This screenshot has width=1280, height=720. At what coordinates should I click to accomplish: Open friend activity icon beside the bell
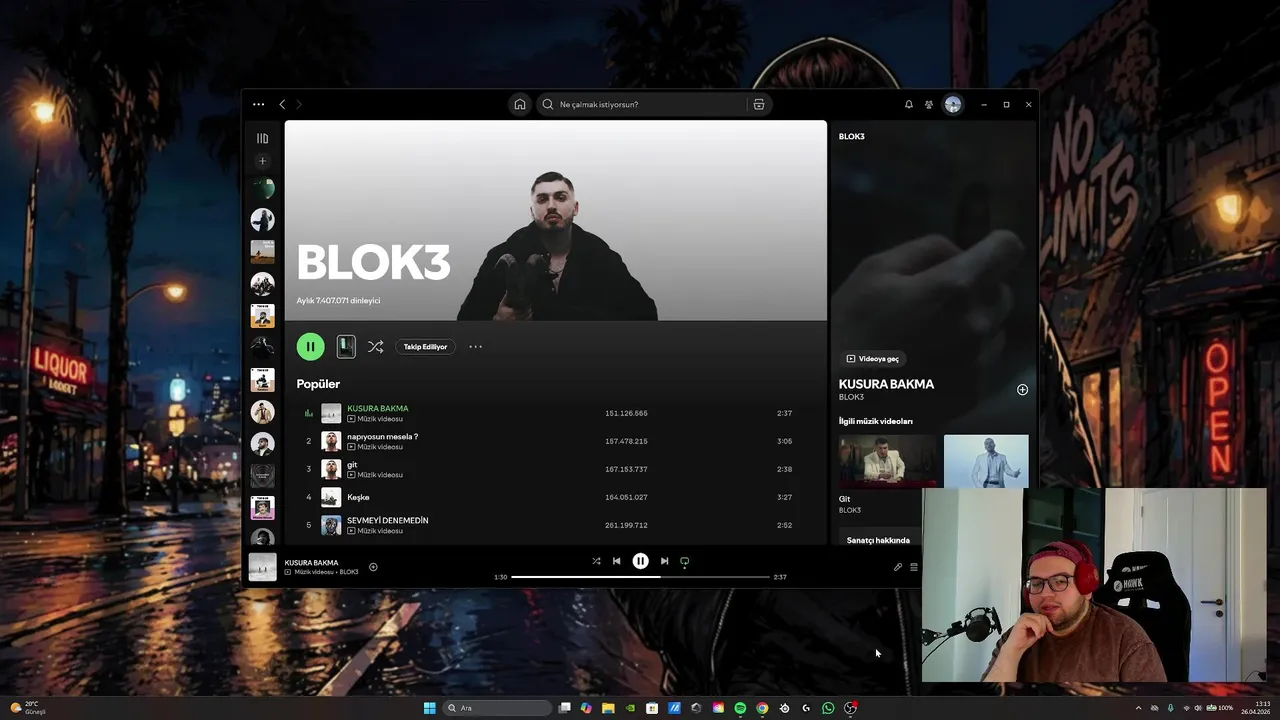pyautogui.click(x=929, y=104)
